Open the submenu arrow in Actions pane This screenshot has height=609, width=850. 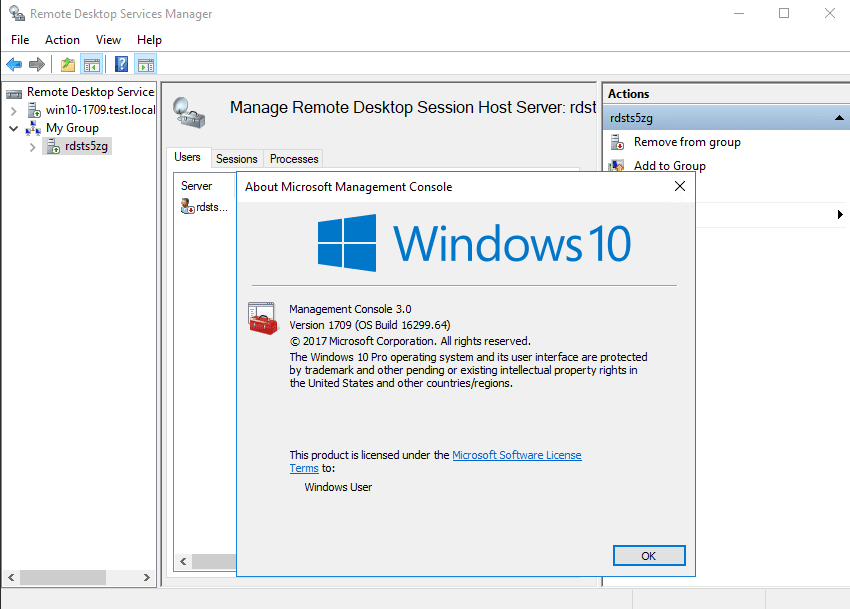pos(840,214)
